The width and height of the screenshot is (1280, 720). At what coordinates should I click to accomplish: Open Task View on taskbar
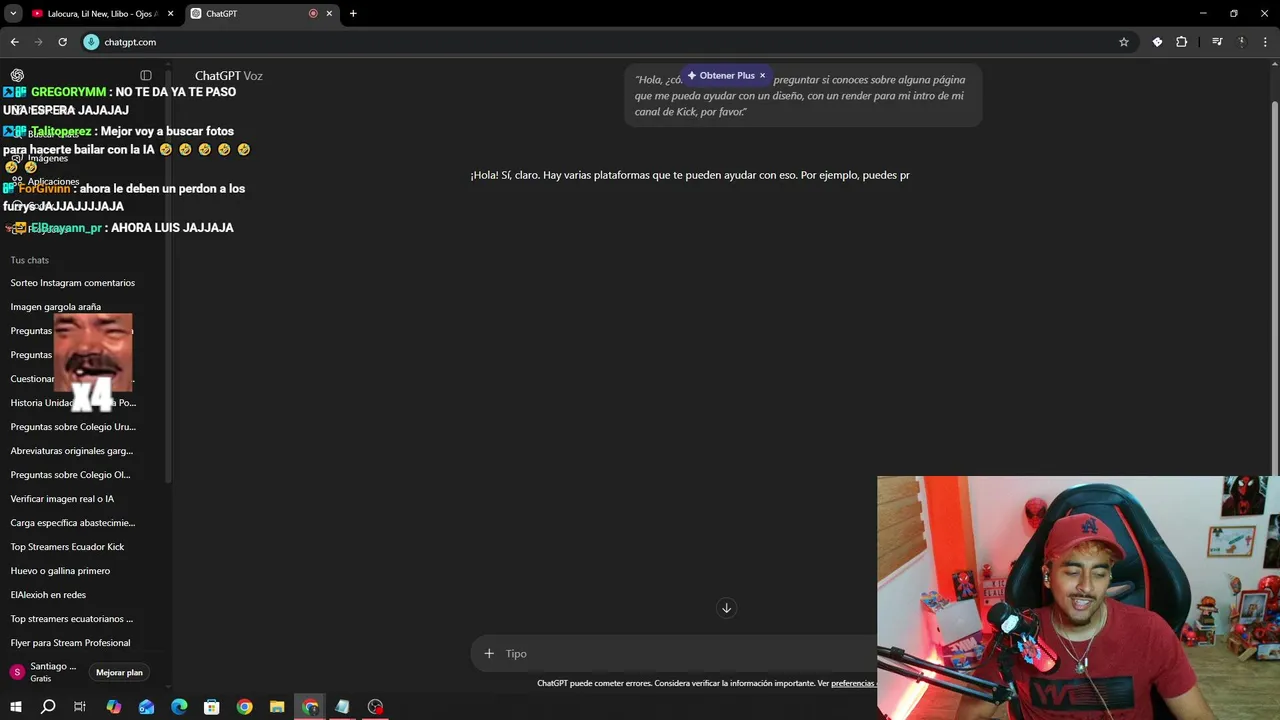coord(80,707)
